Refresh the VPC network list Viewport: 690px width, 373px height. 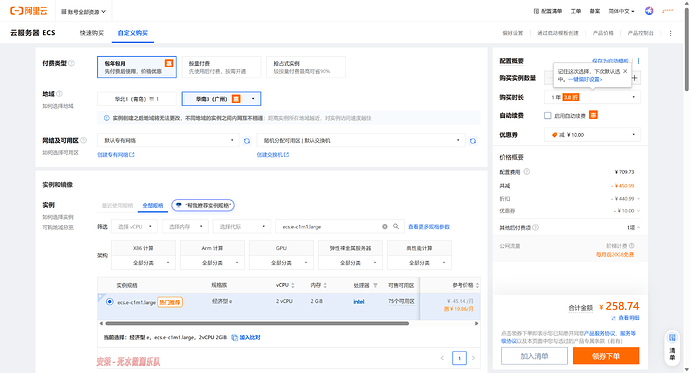tap(247, 141)
